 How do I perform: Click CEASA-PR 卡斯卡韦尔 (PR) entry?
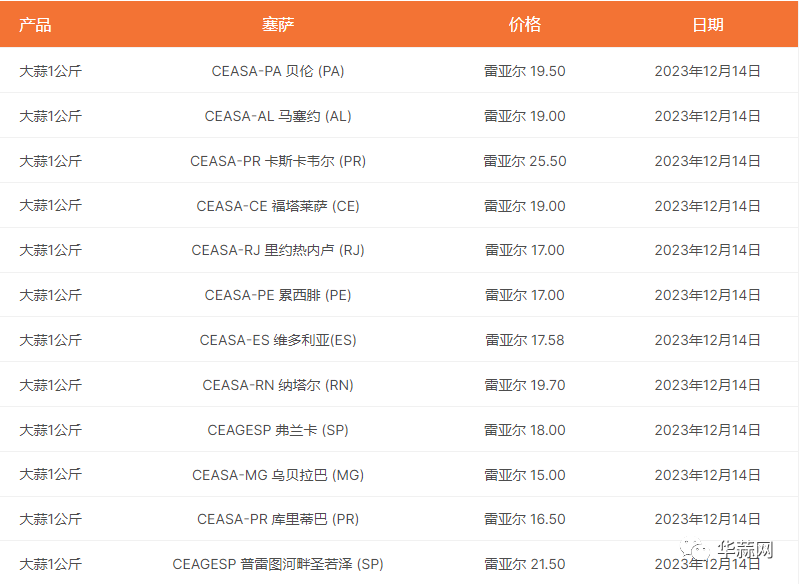point(278,161)
